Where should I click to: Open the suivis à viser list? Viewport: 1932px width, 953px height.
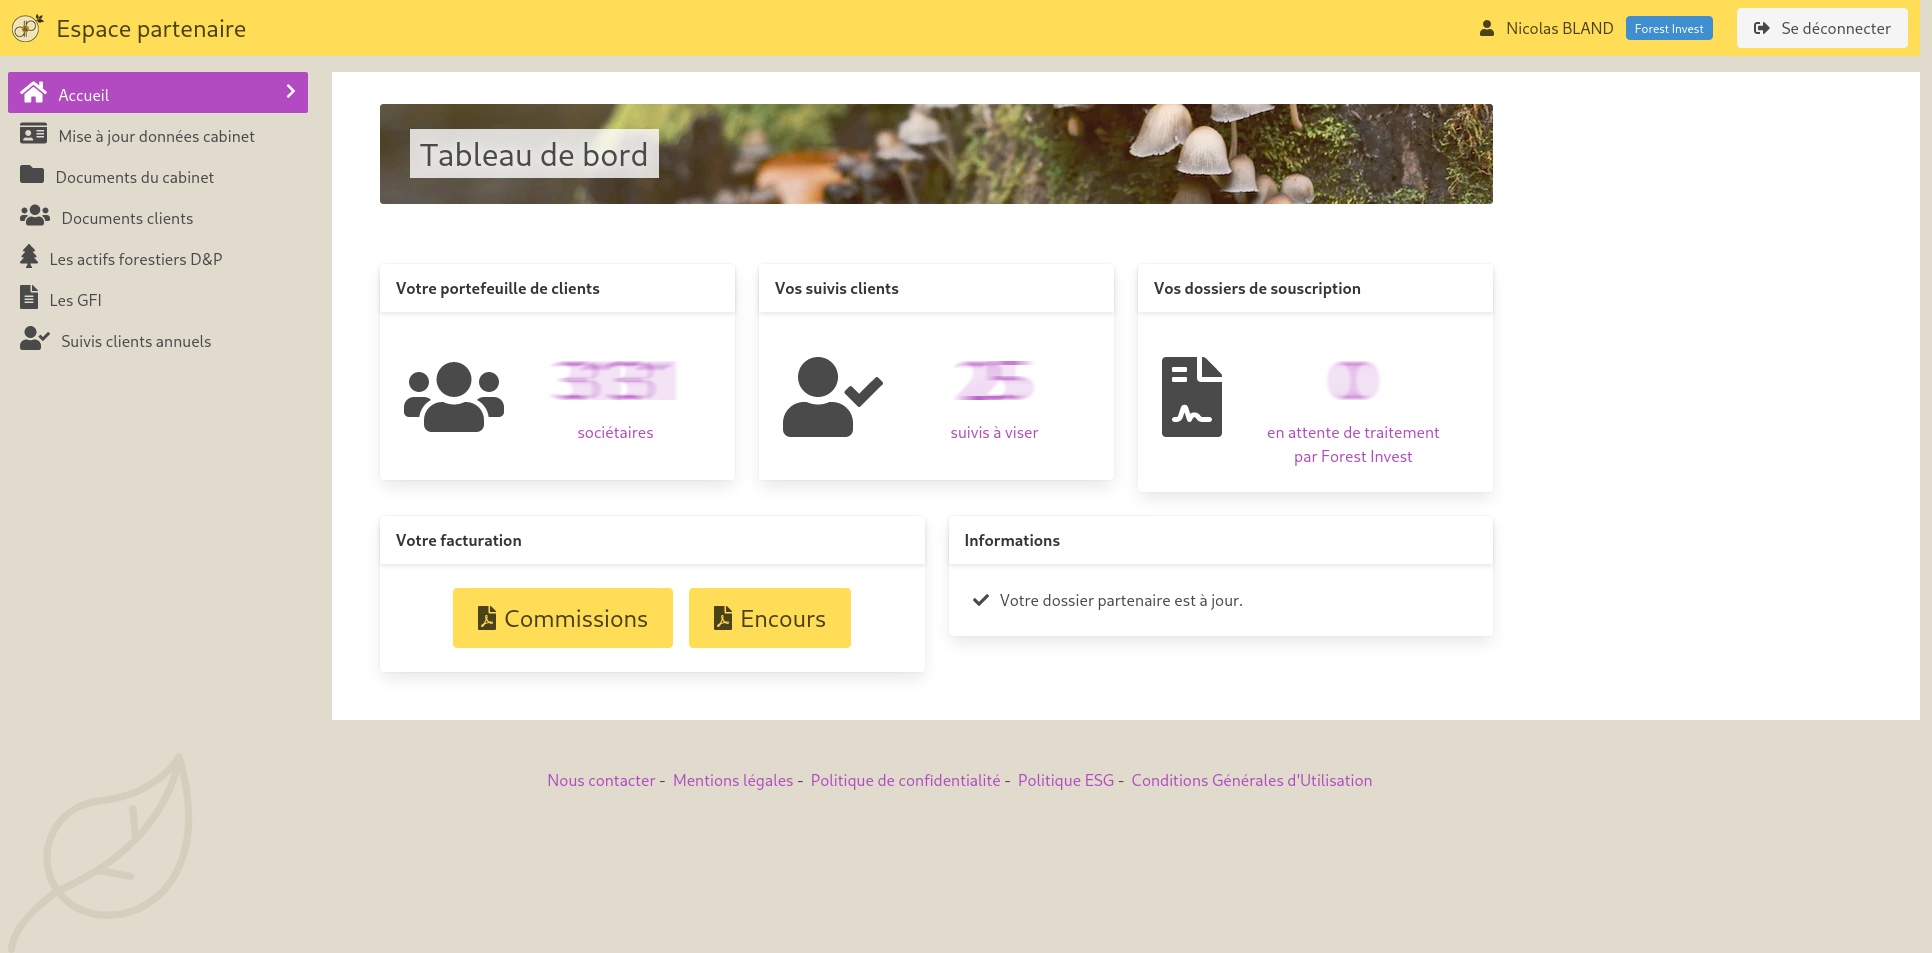pyautogui.click(x=994, y=432)
